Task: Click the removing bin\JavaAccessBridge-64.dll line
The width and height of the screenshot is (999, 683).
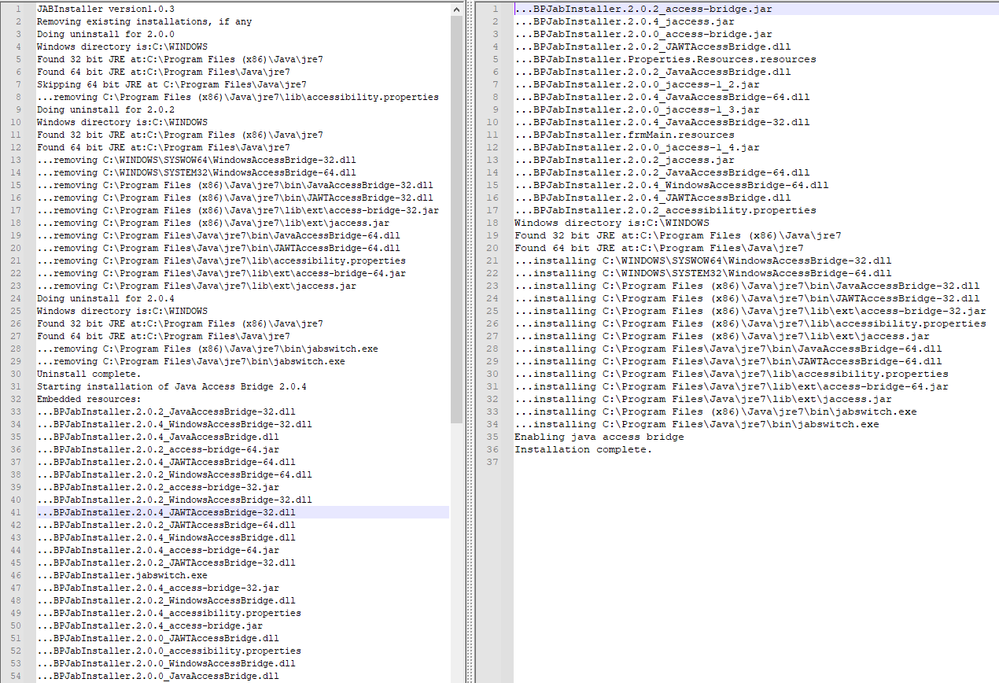Action: (219, 236)
